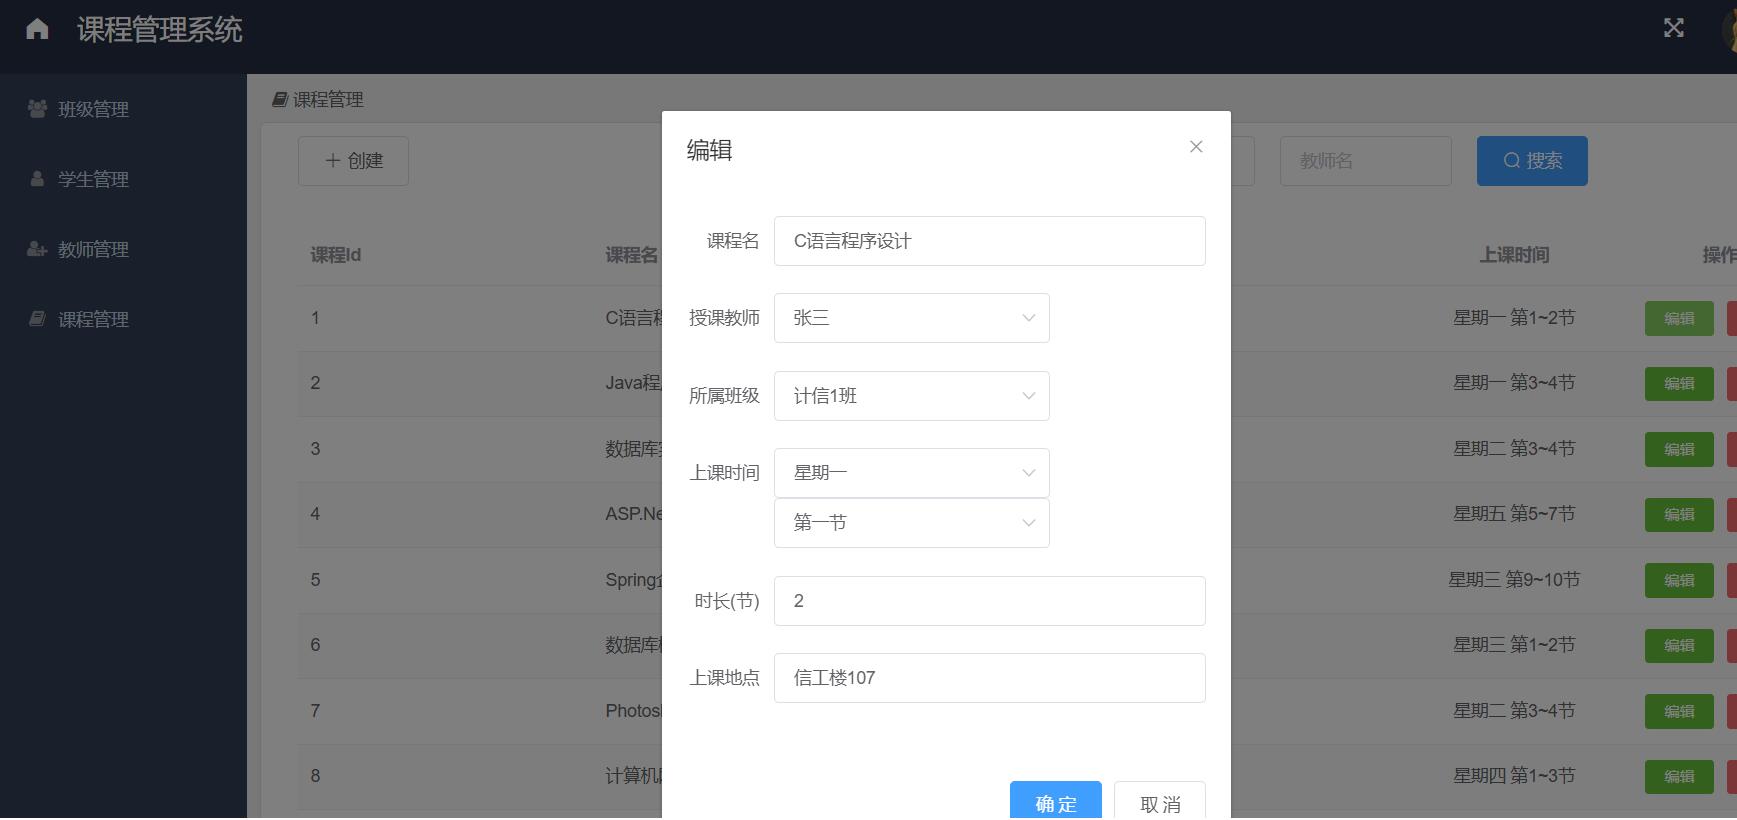
Task: Edit the course in row 2
Action: 1678,384
